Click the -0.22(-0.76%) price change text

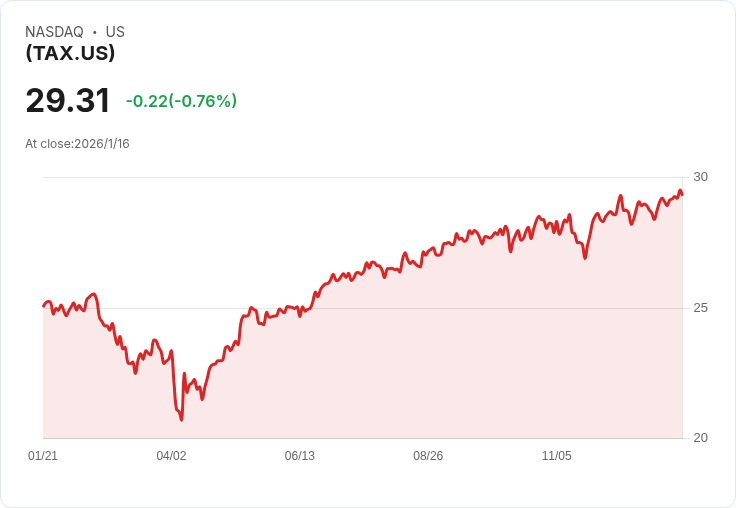click(181, 101)
